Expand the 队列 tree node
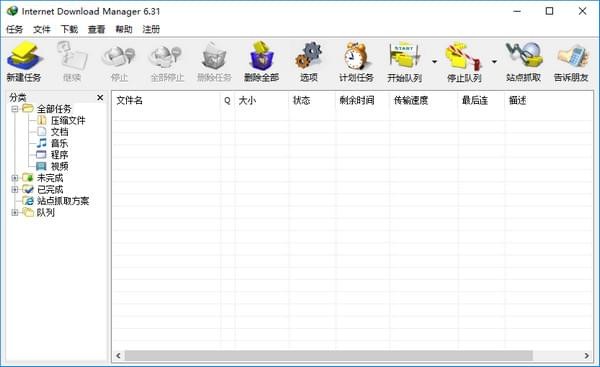 point(15,212)
